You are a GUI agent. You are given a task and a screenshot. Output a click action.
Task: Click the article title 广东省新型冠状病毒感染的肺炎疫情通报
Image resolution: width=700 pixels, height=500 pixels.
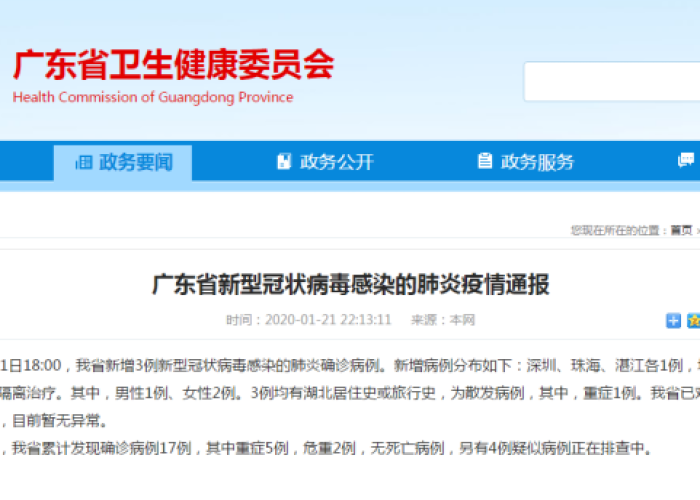click(x=350, y=285)
